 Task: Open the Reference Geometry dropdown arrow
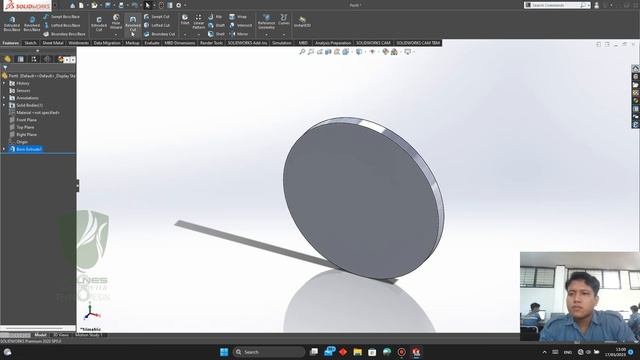266,35
